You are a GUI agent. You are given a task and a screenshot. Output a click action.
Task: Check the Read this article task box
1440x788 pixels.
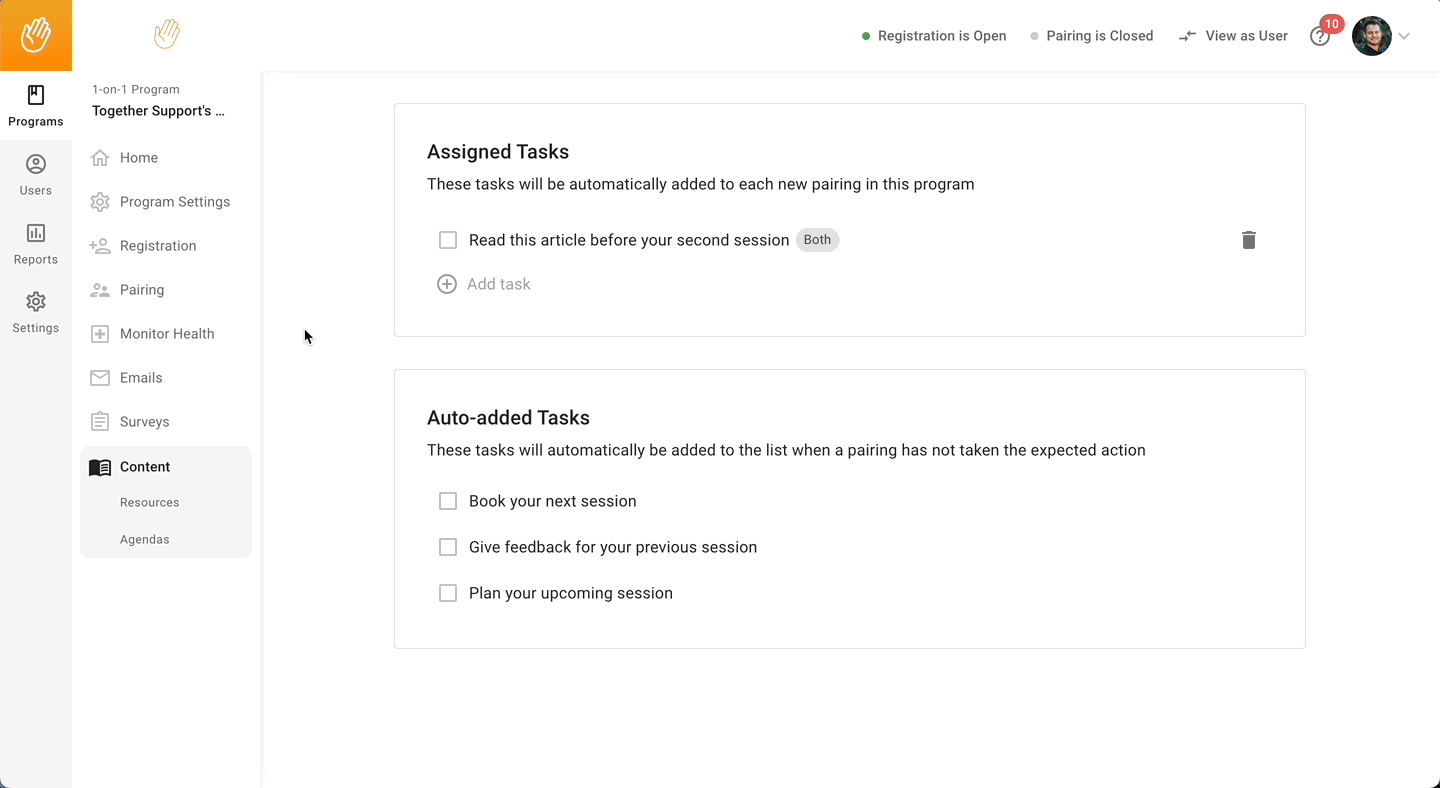(x=448, y=240)
